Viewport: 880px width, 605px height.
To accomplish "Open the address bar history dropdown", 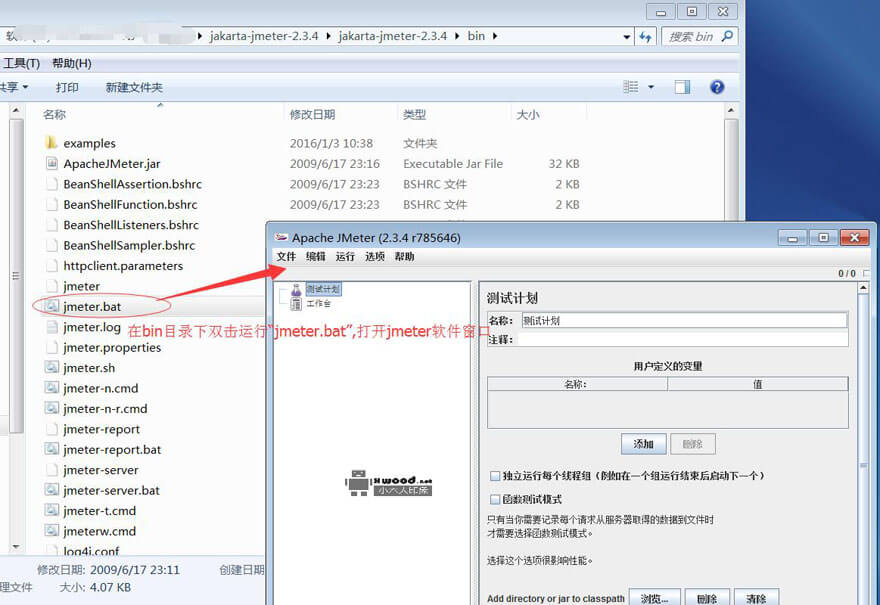I will 626,37.
